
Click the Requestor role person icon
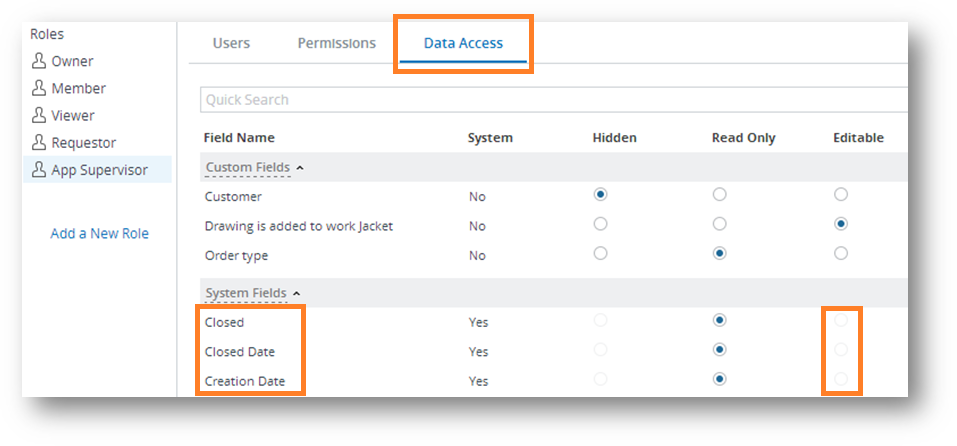pyautogui.click(x=40, y=142)
